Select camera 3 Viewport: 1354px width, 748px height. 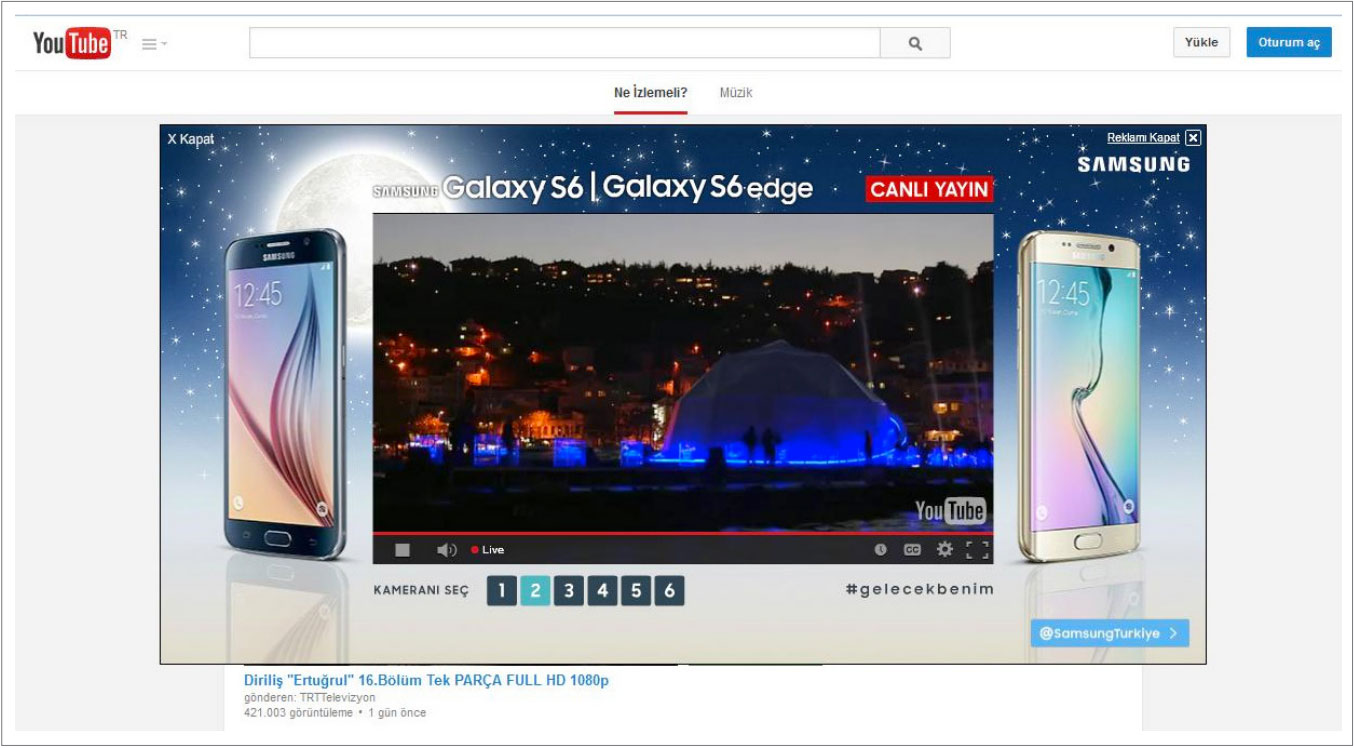[x=569, y=591]
